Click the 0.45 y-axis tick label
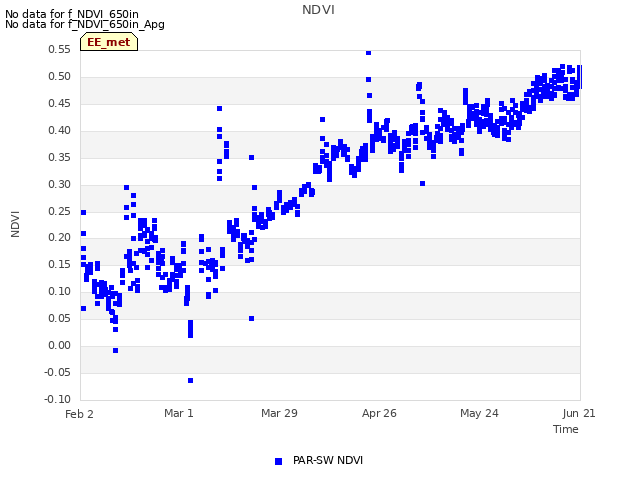The width and height of the screenshot is (640, 480). click(59, 103)
